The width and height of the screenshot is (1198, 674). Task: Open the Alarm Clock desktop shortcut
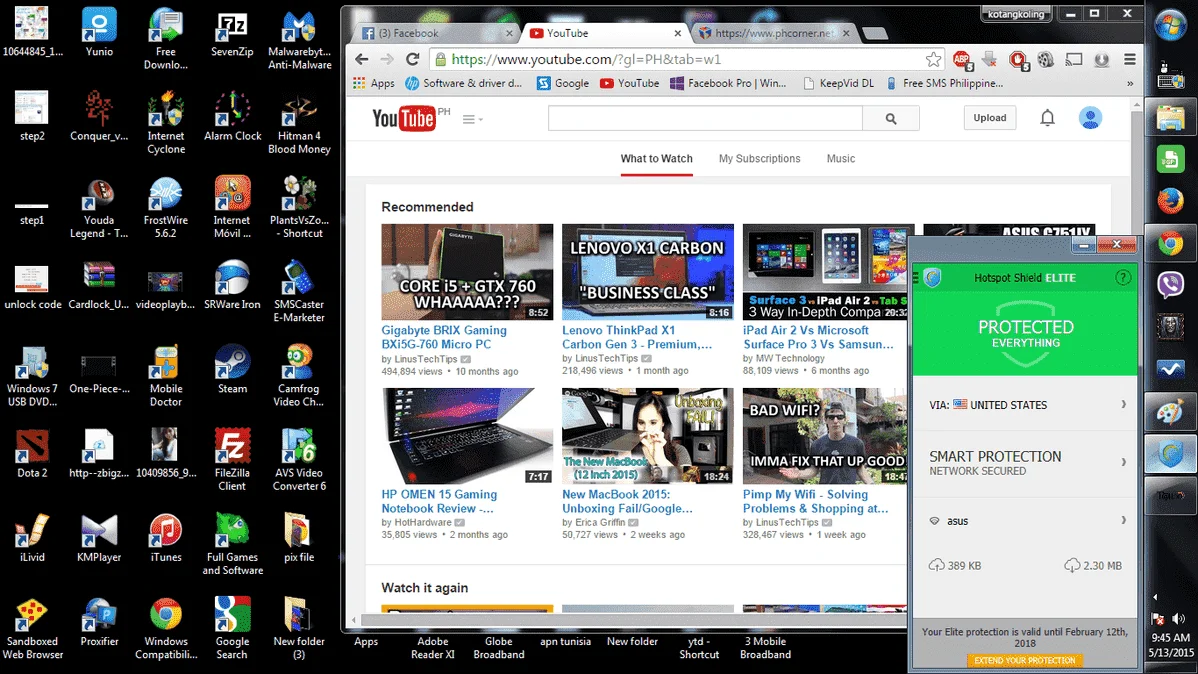(x=232, y=116)
